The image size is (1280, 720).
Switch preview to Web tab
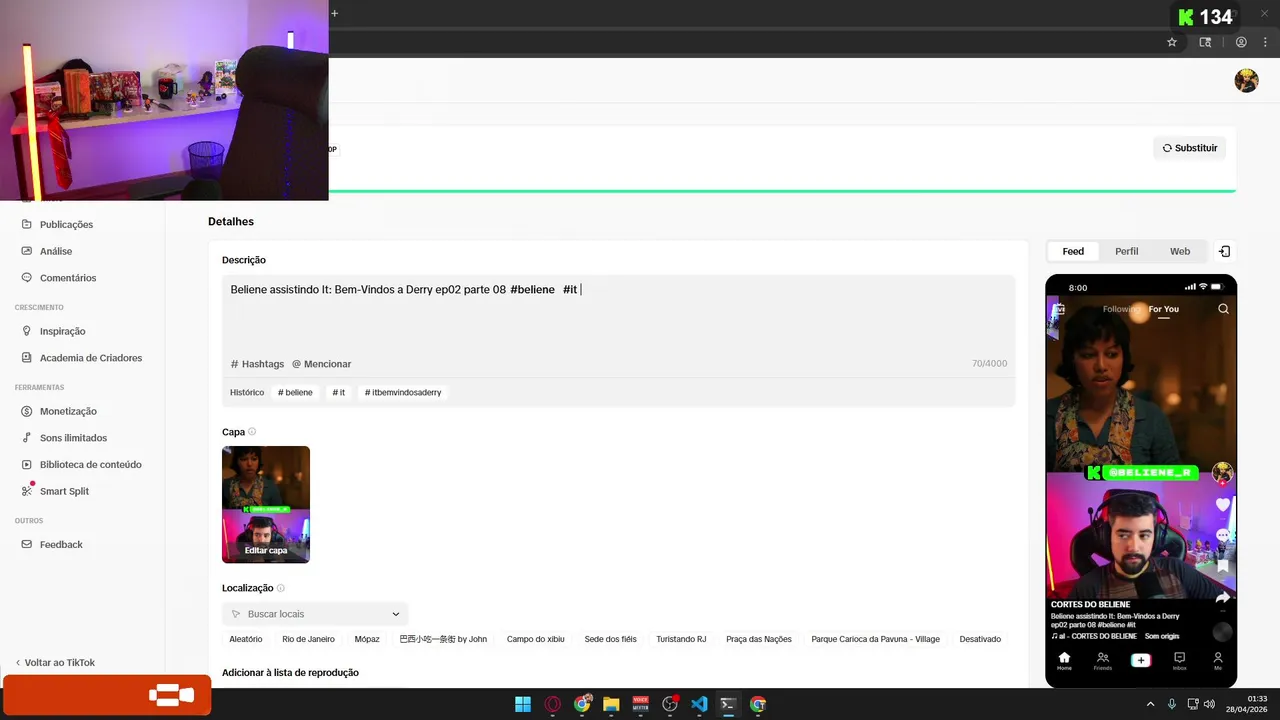point(1180,251)
